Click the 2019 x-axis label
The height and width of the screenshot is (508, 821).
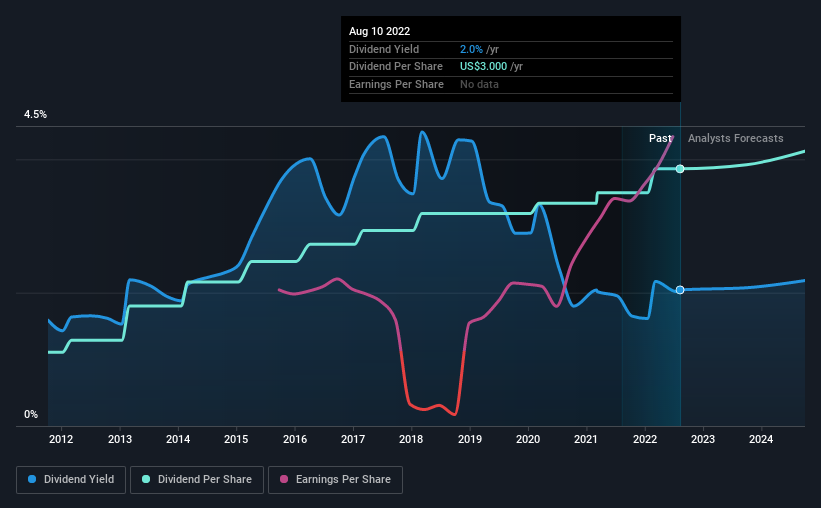click(470, 439)
